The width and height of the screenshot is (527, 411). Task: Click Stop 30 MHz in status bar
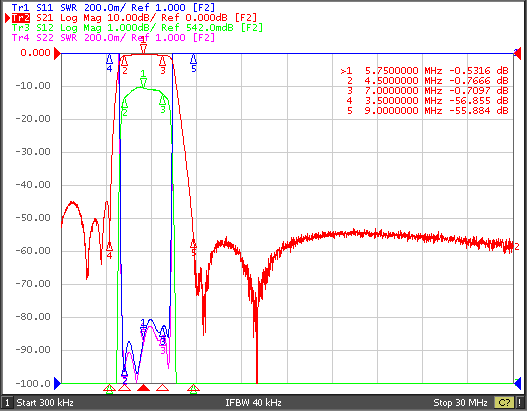pyautogui.click(x=460, y=402)
